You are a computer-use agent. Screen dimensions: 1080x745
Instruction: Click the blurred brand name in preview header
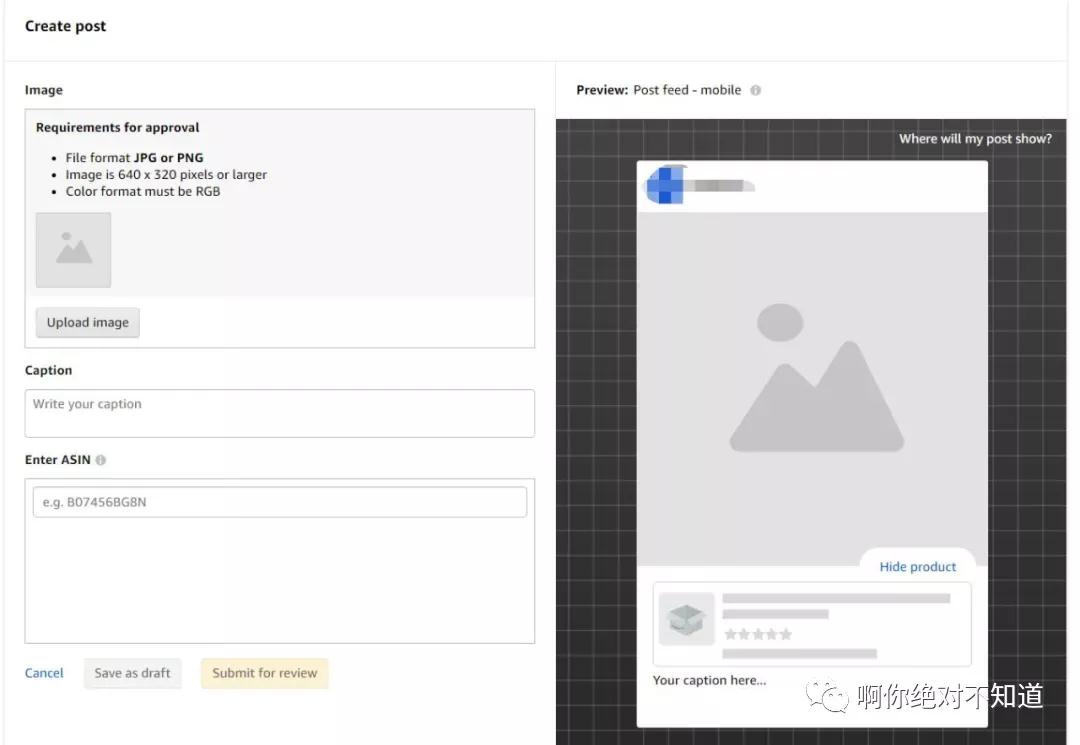(720, 186)
